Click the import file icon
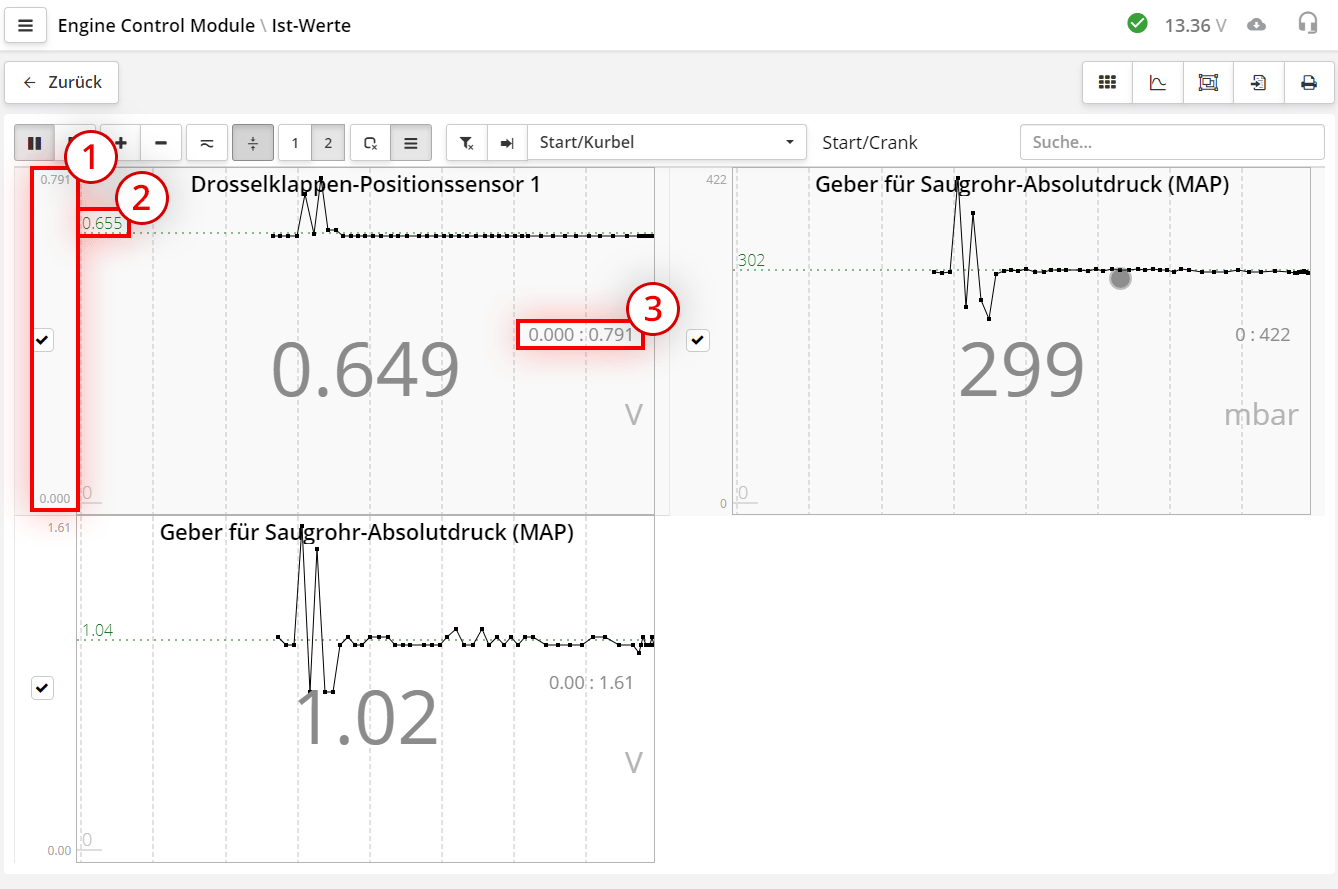 coord(1258,83)
